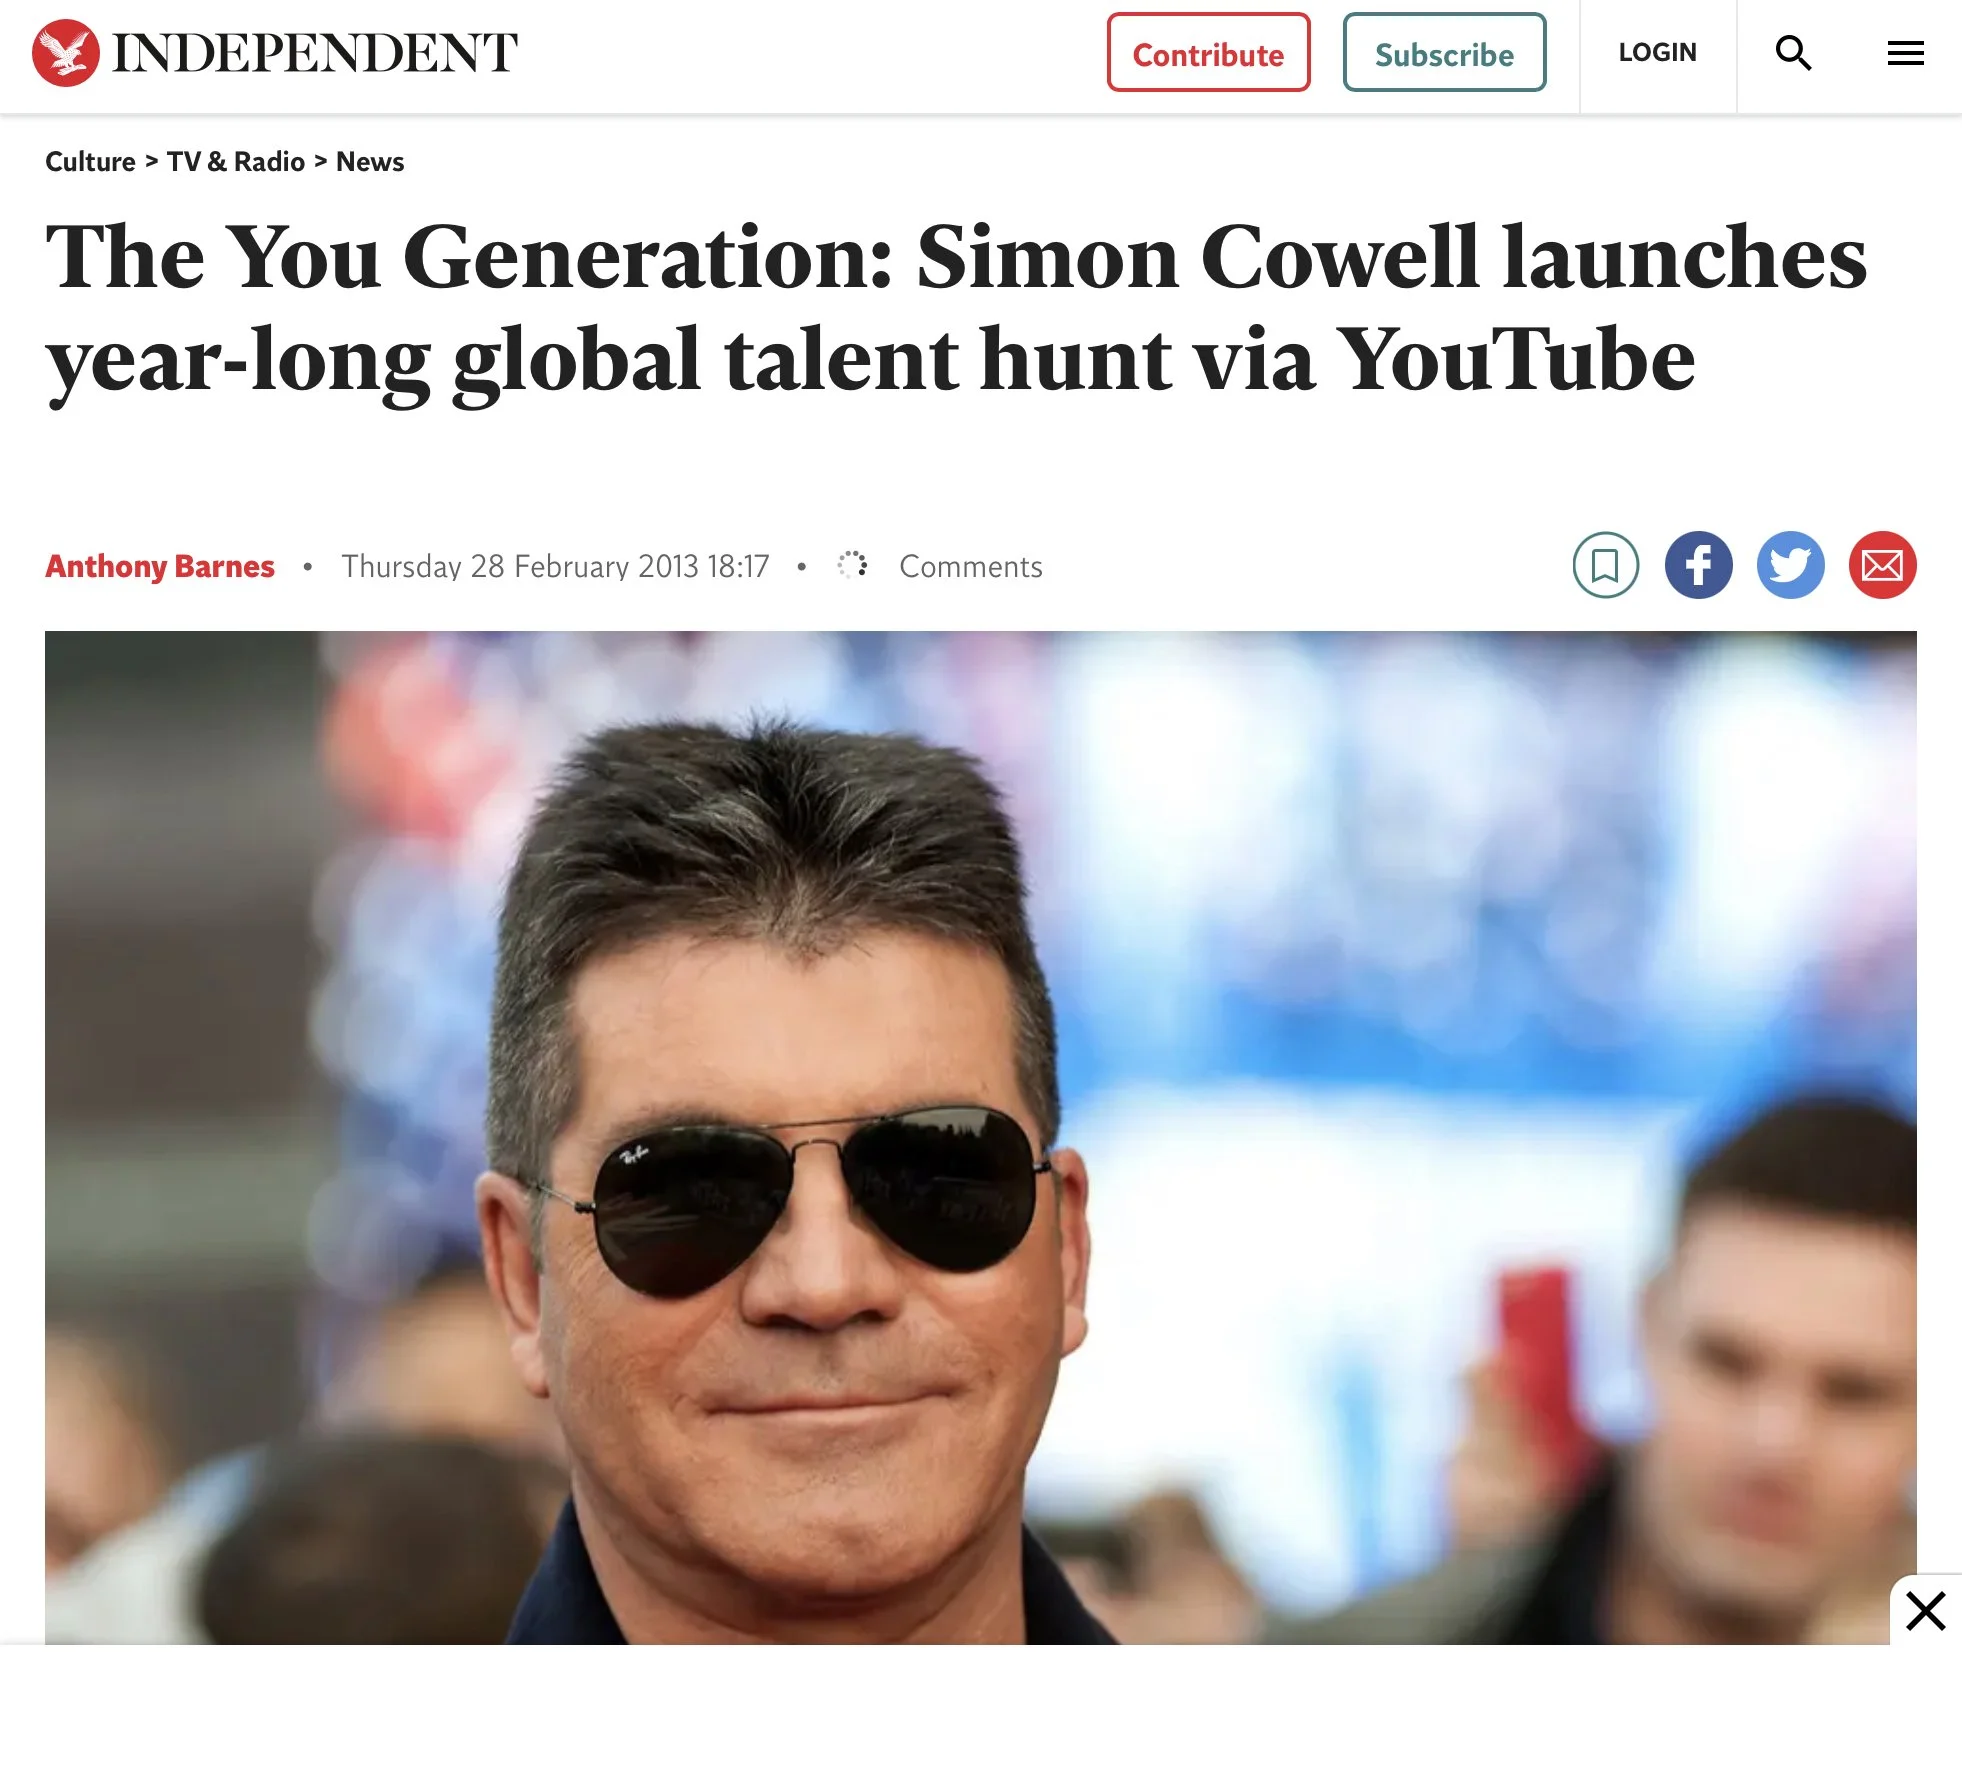Open the hamburger menu icon
The width and height of the screenshot is (1962, 1785).
pyautogui.click(x=1905, y=53)
